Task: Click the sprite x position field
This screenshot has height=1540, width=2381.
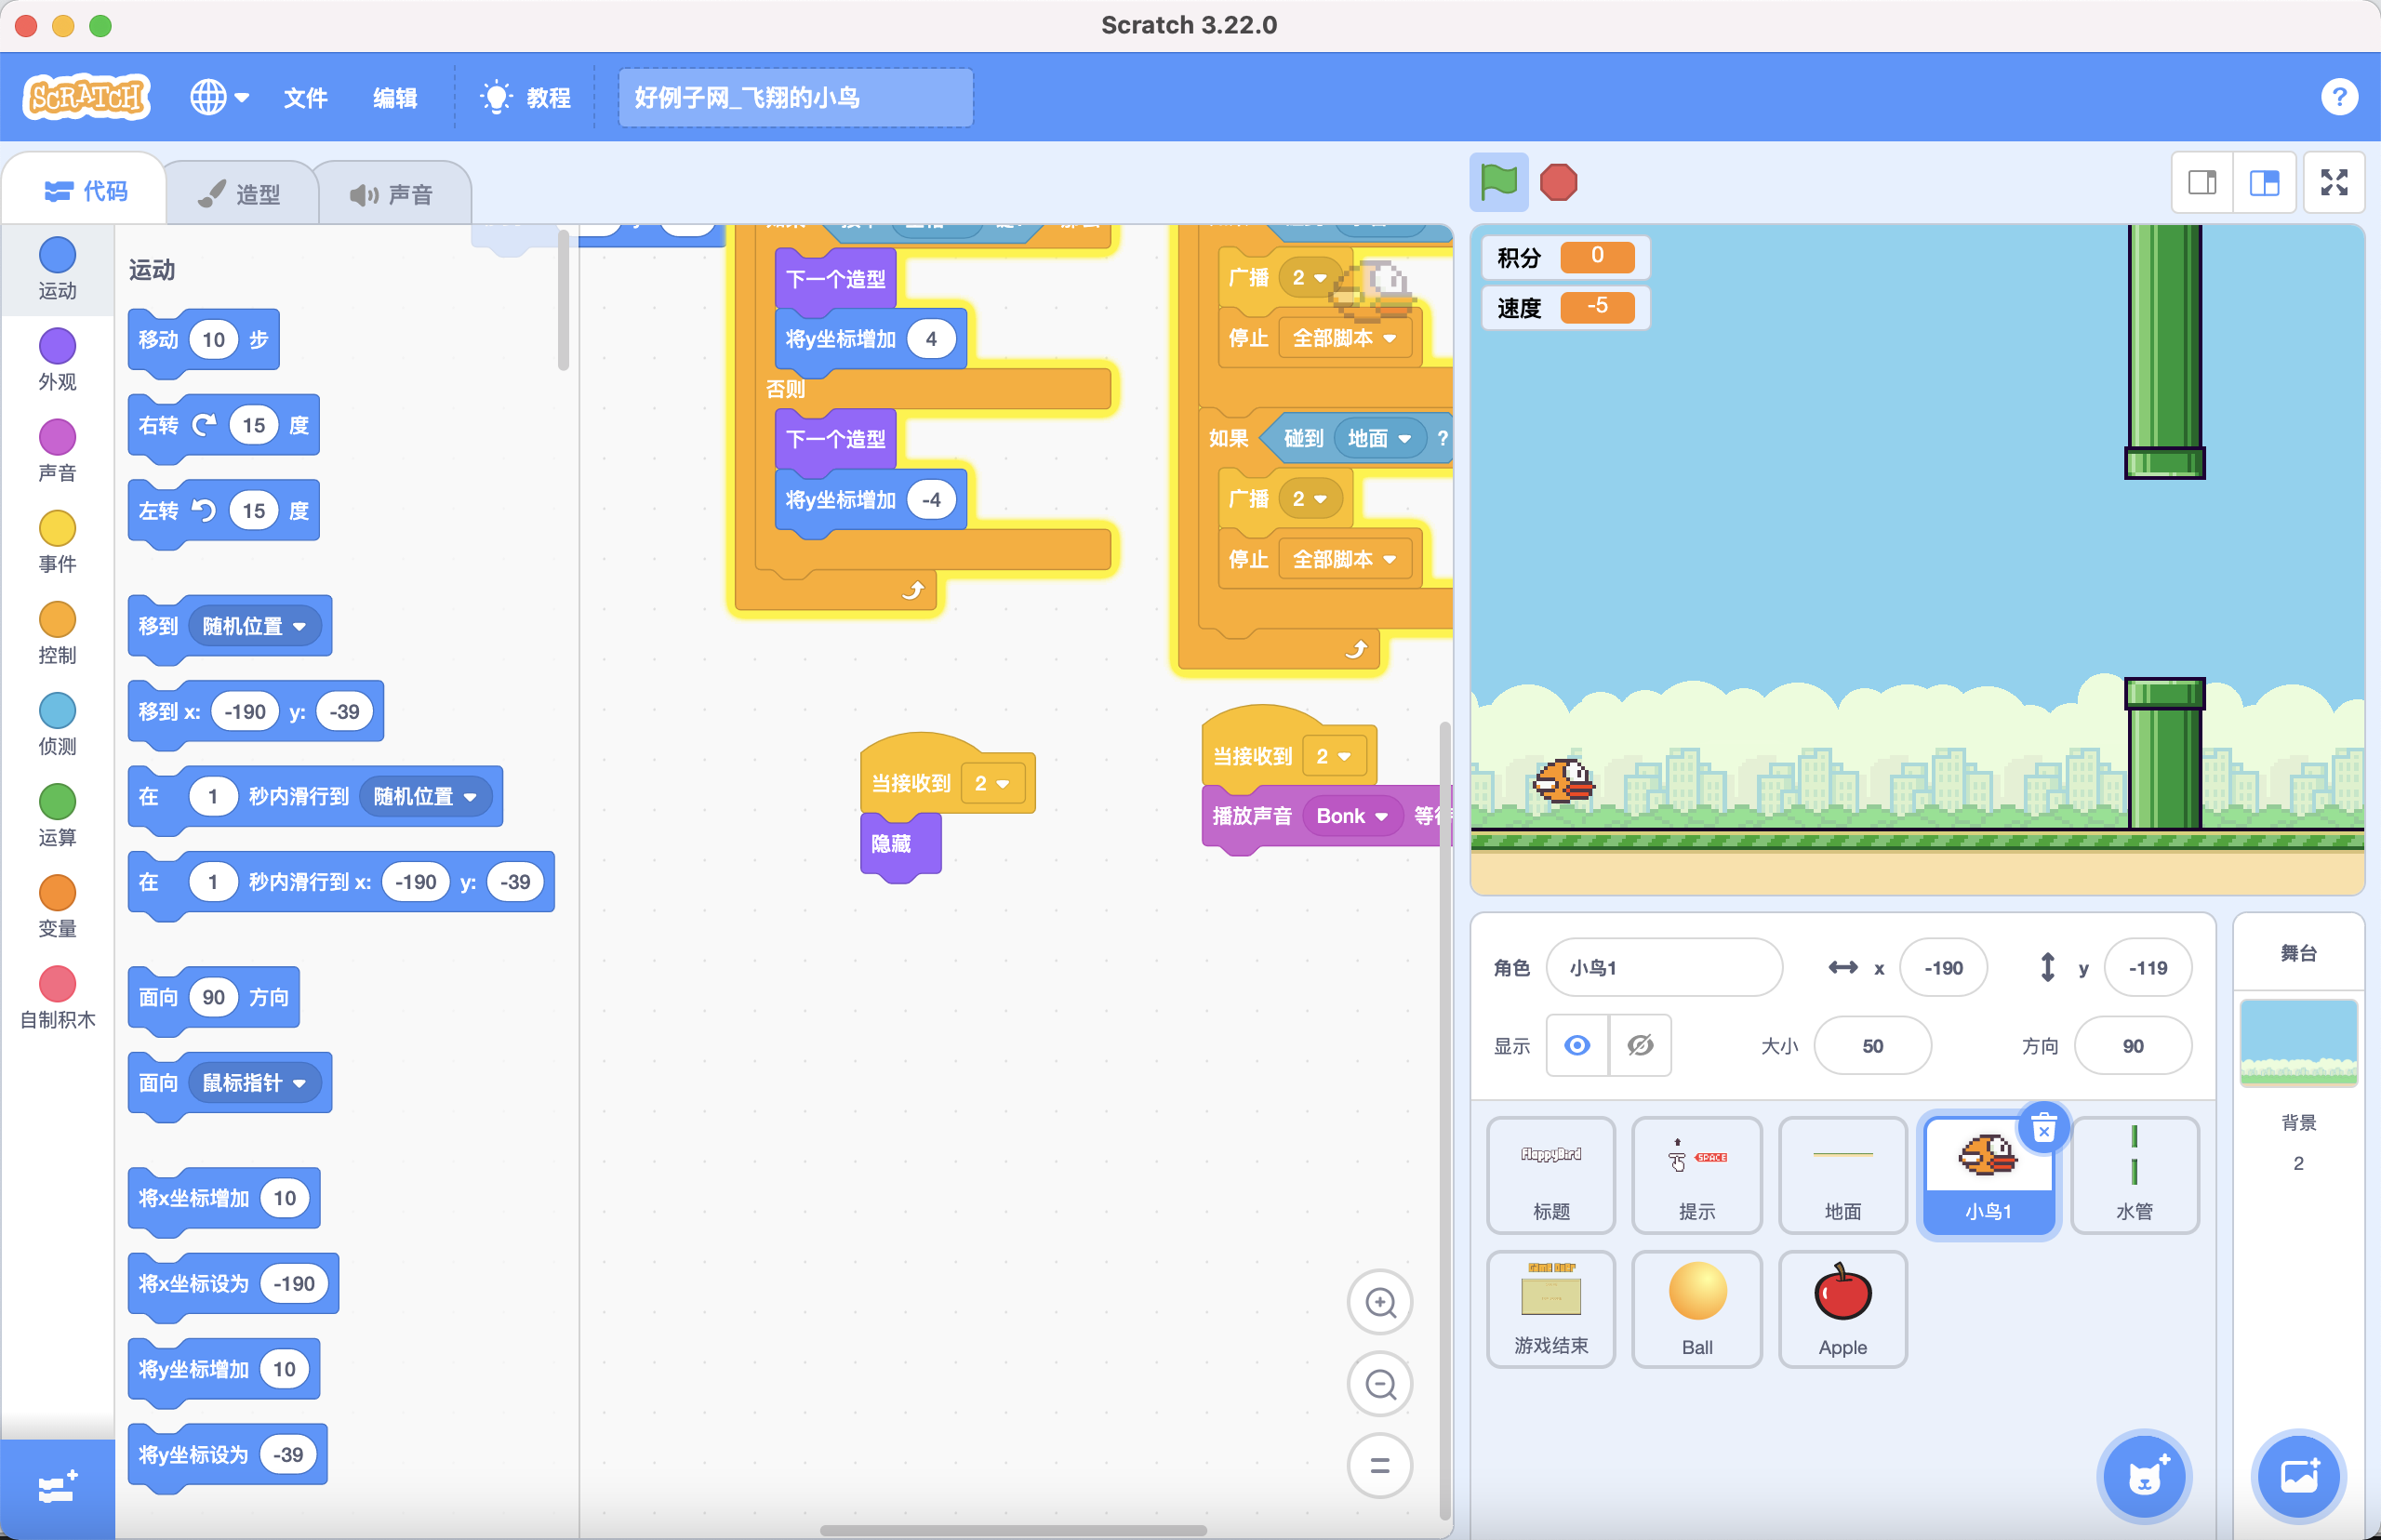Action: 1943,967
